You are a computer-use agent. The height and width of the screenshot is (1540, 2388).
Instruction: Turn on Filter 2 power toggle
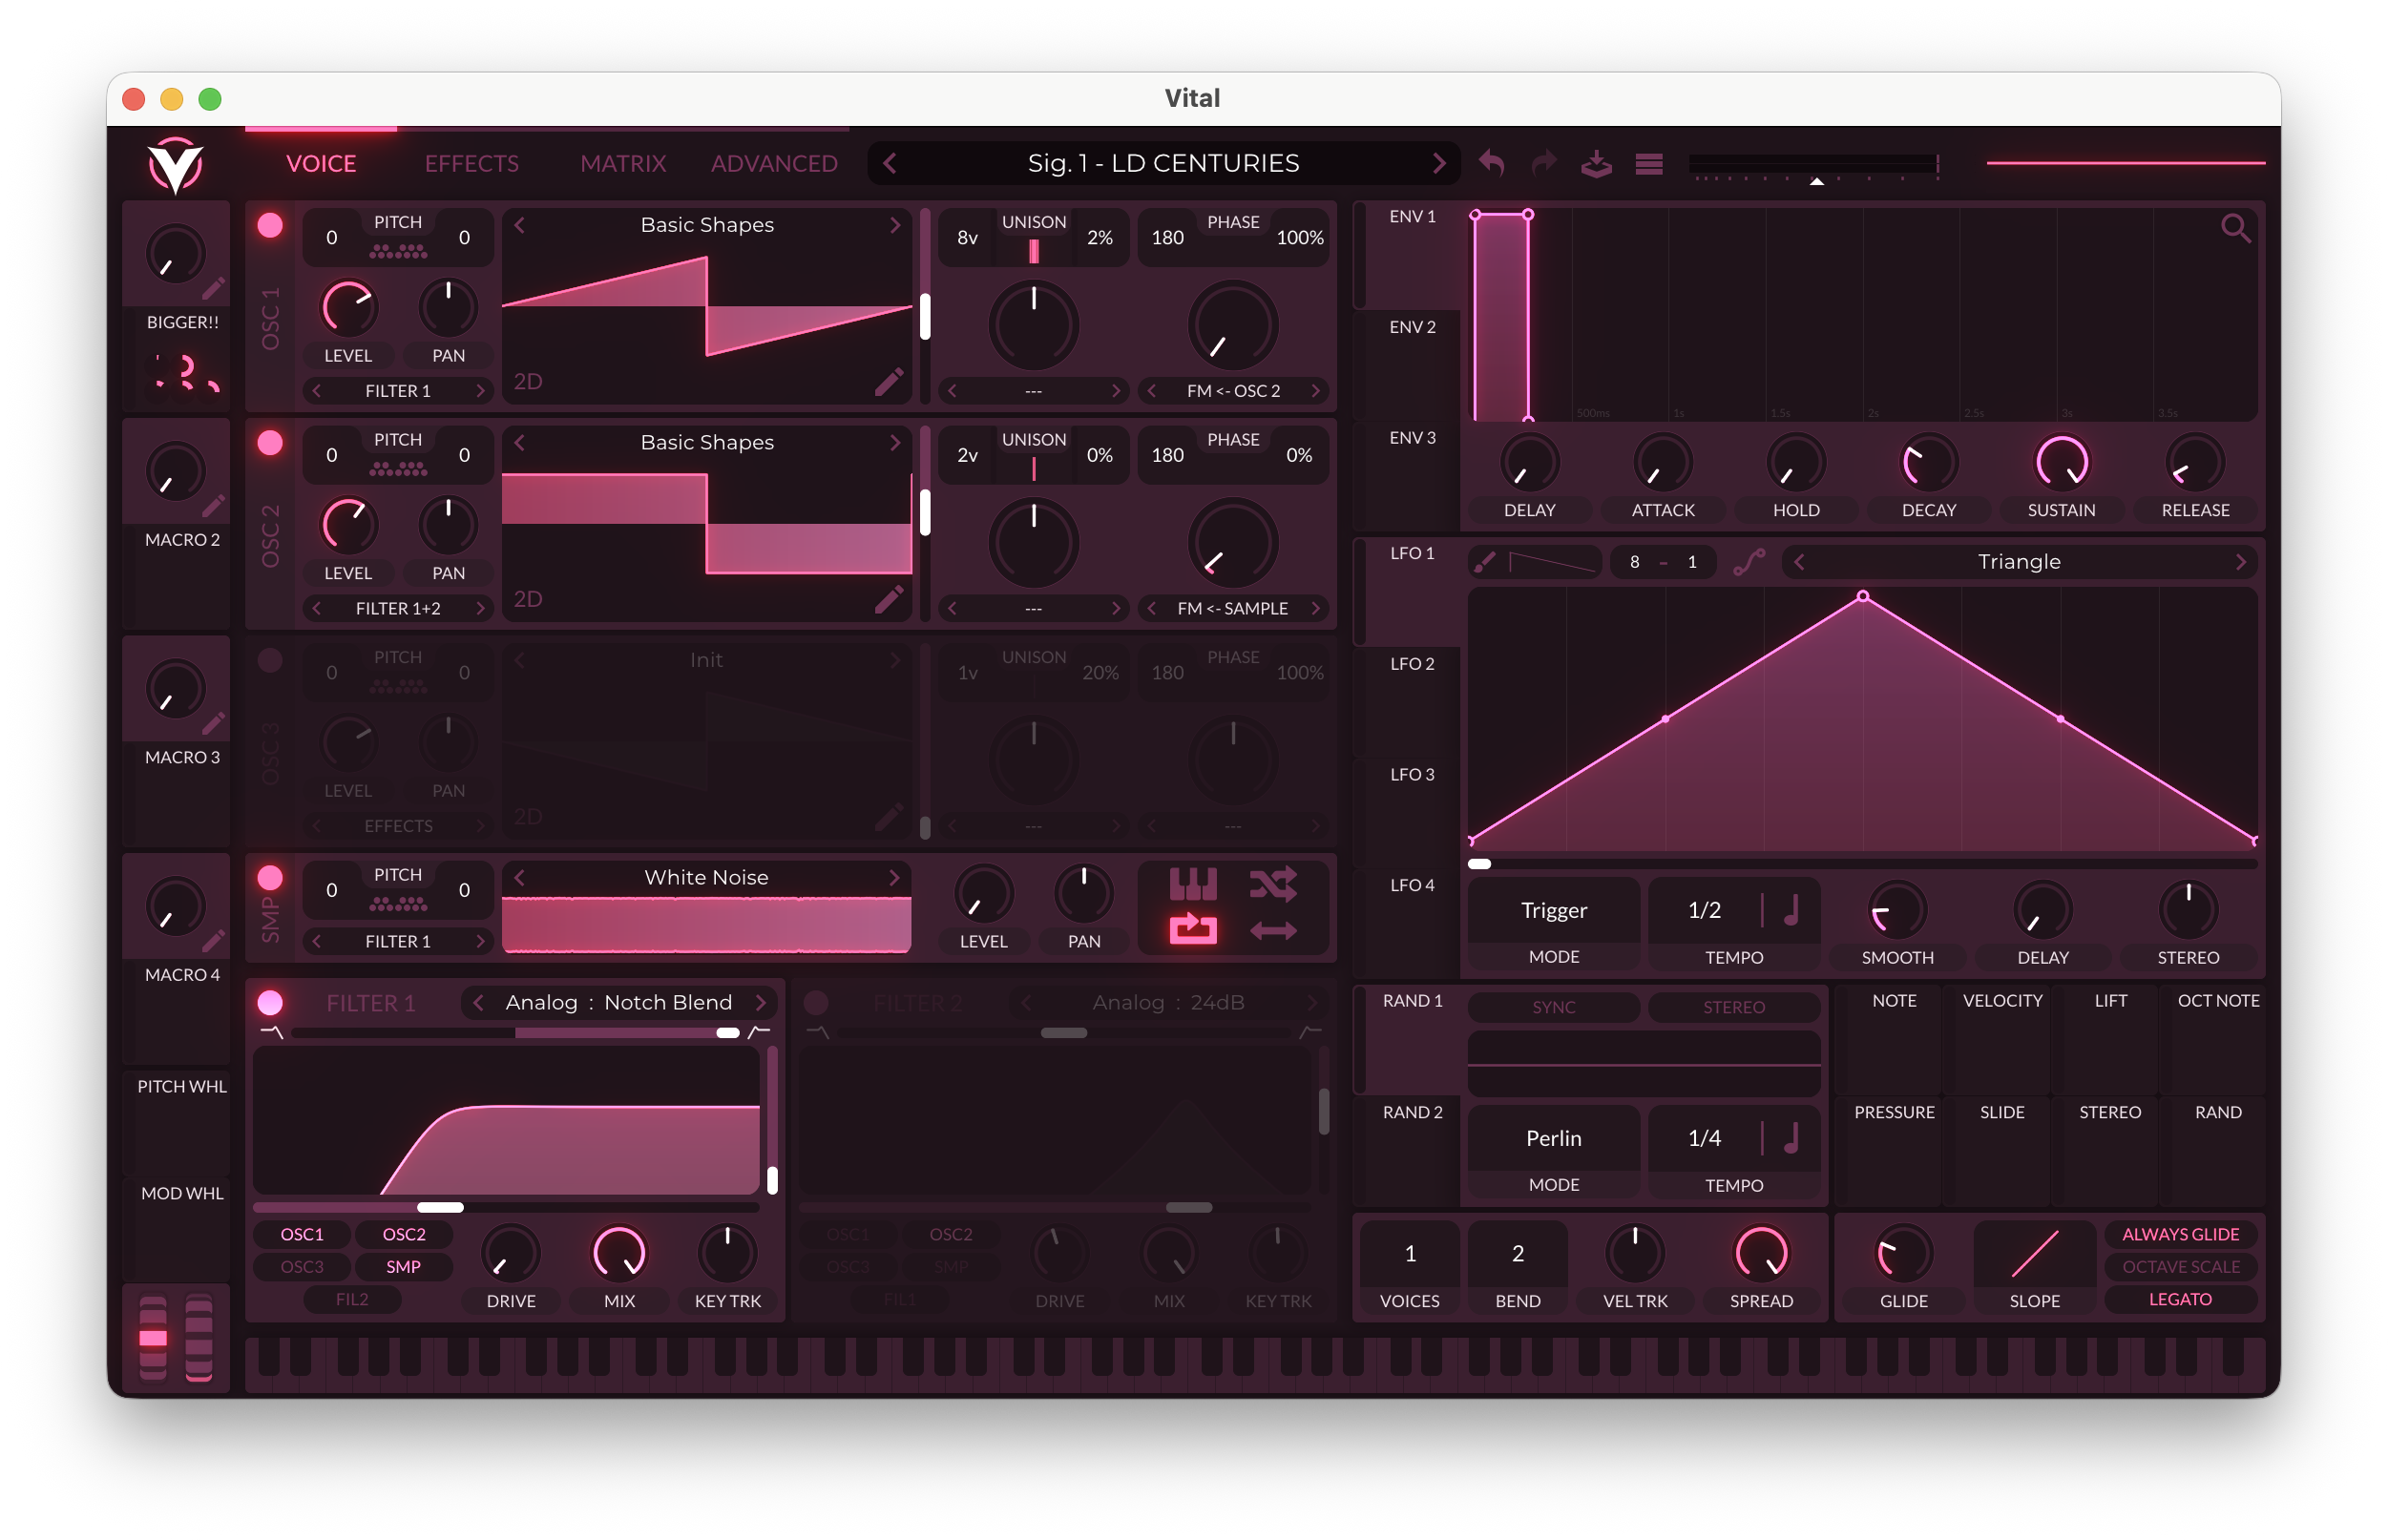[x=816, y=1002]
